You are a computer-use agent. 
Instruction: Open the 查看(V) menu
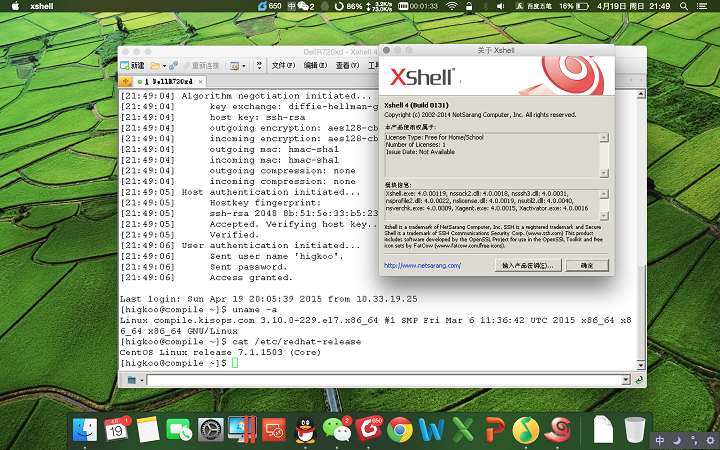point(348,66)
